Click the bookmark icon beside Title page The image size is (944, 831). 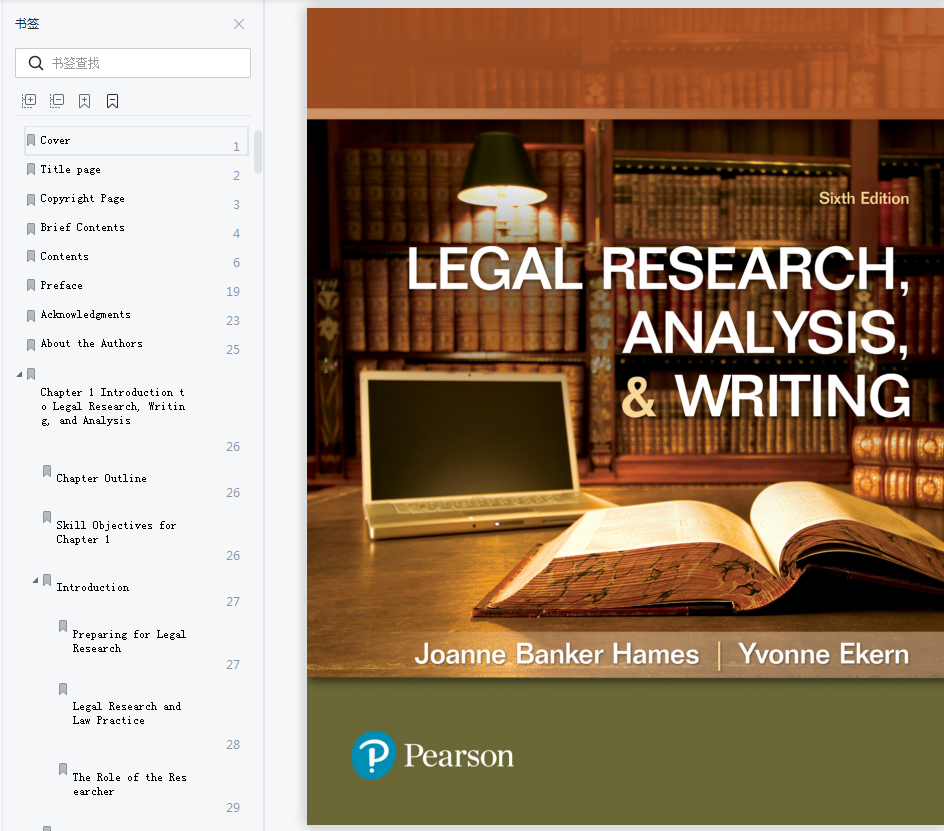tap(31, 169)
